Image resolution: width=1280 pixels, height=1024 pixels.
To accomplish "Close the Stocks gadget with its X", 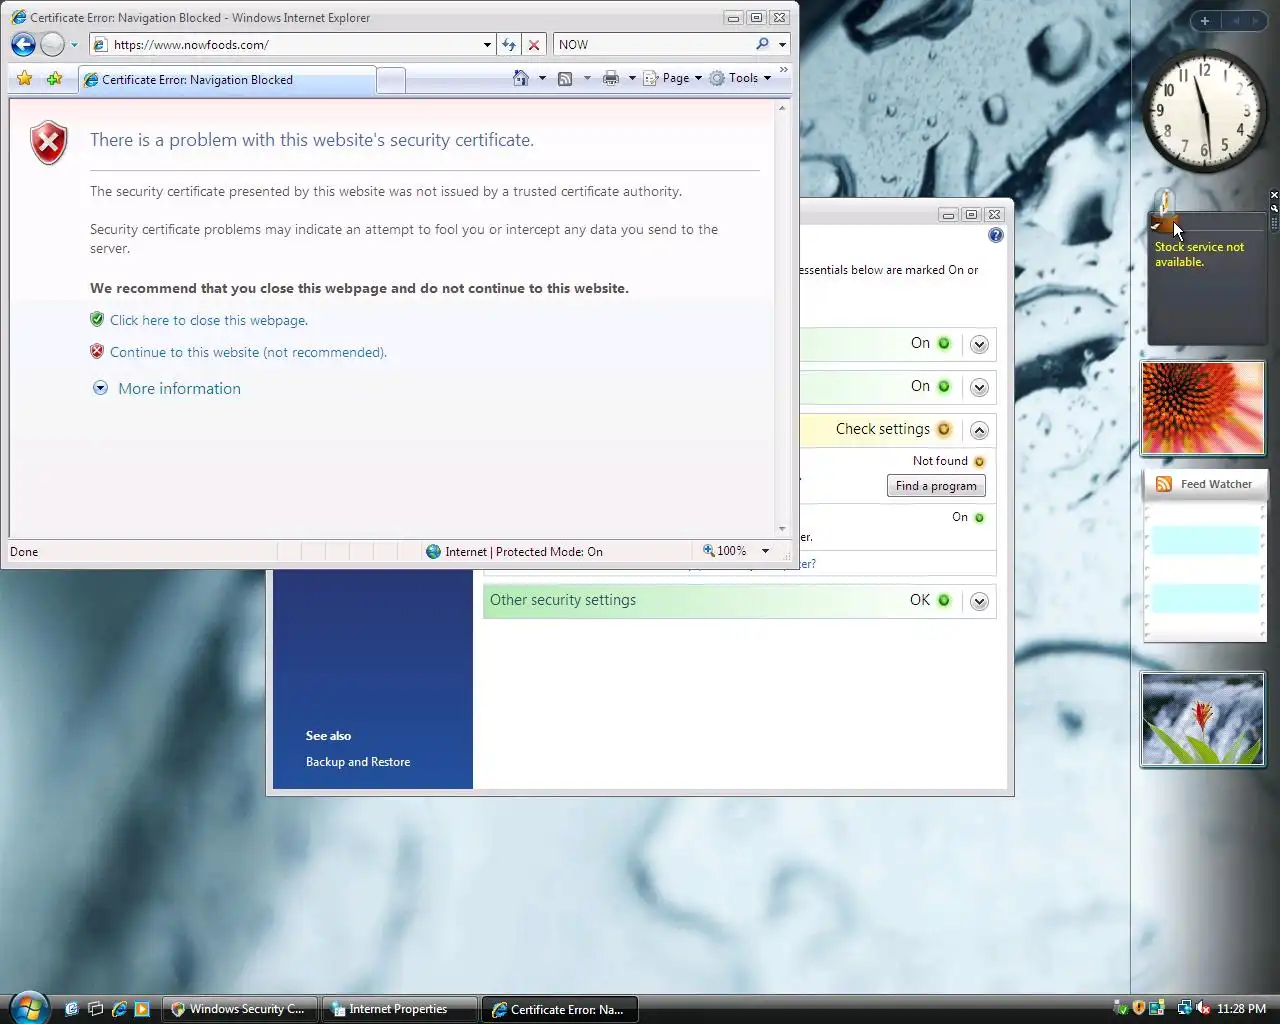I will click(x=1274, y=195).
